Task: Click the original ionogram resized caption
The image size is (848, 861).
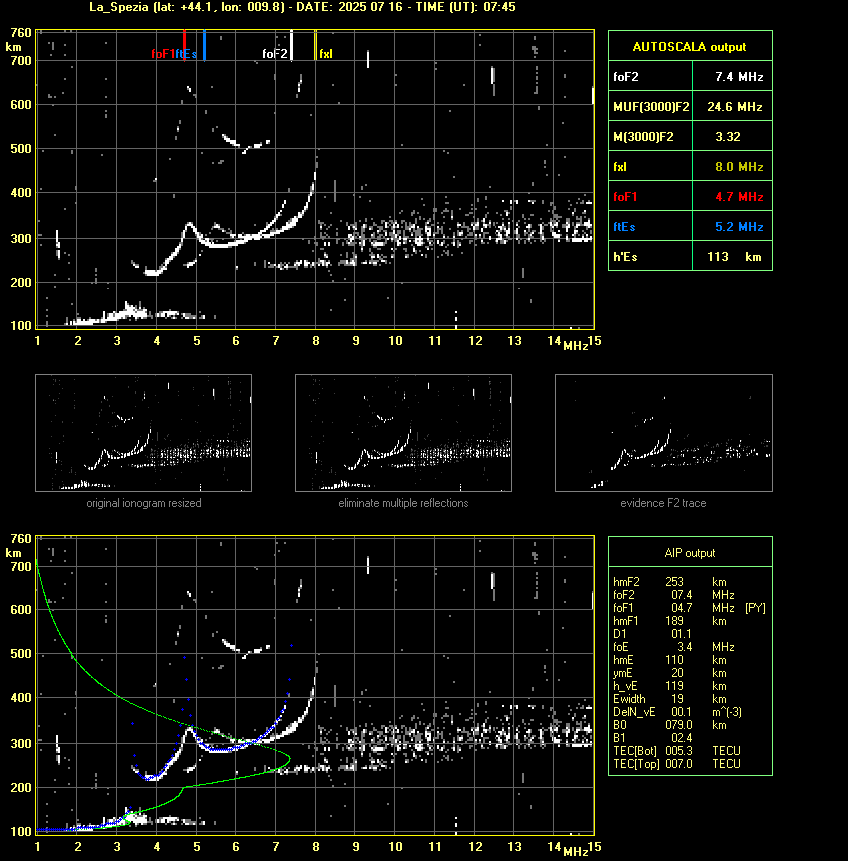Action: (144, 503)
